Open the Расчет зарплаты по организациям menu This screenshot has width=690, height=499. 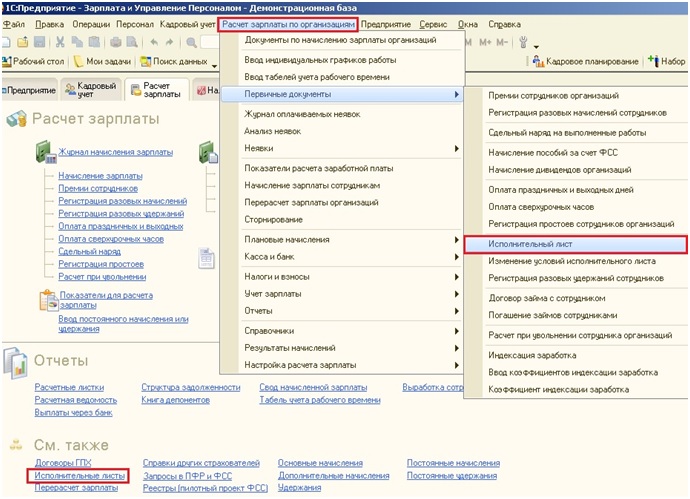(288, 24)
